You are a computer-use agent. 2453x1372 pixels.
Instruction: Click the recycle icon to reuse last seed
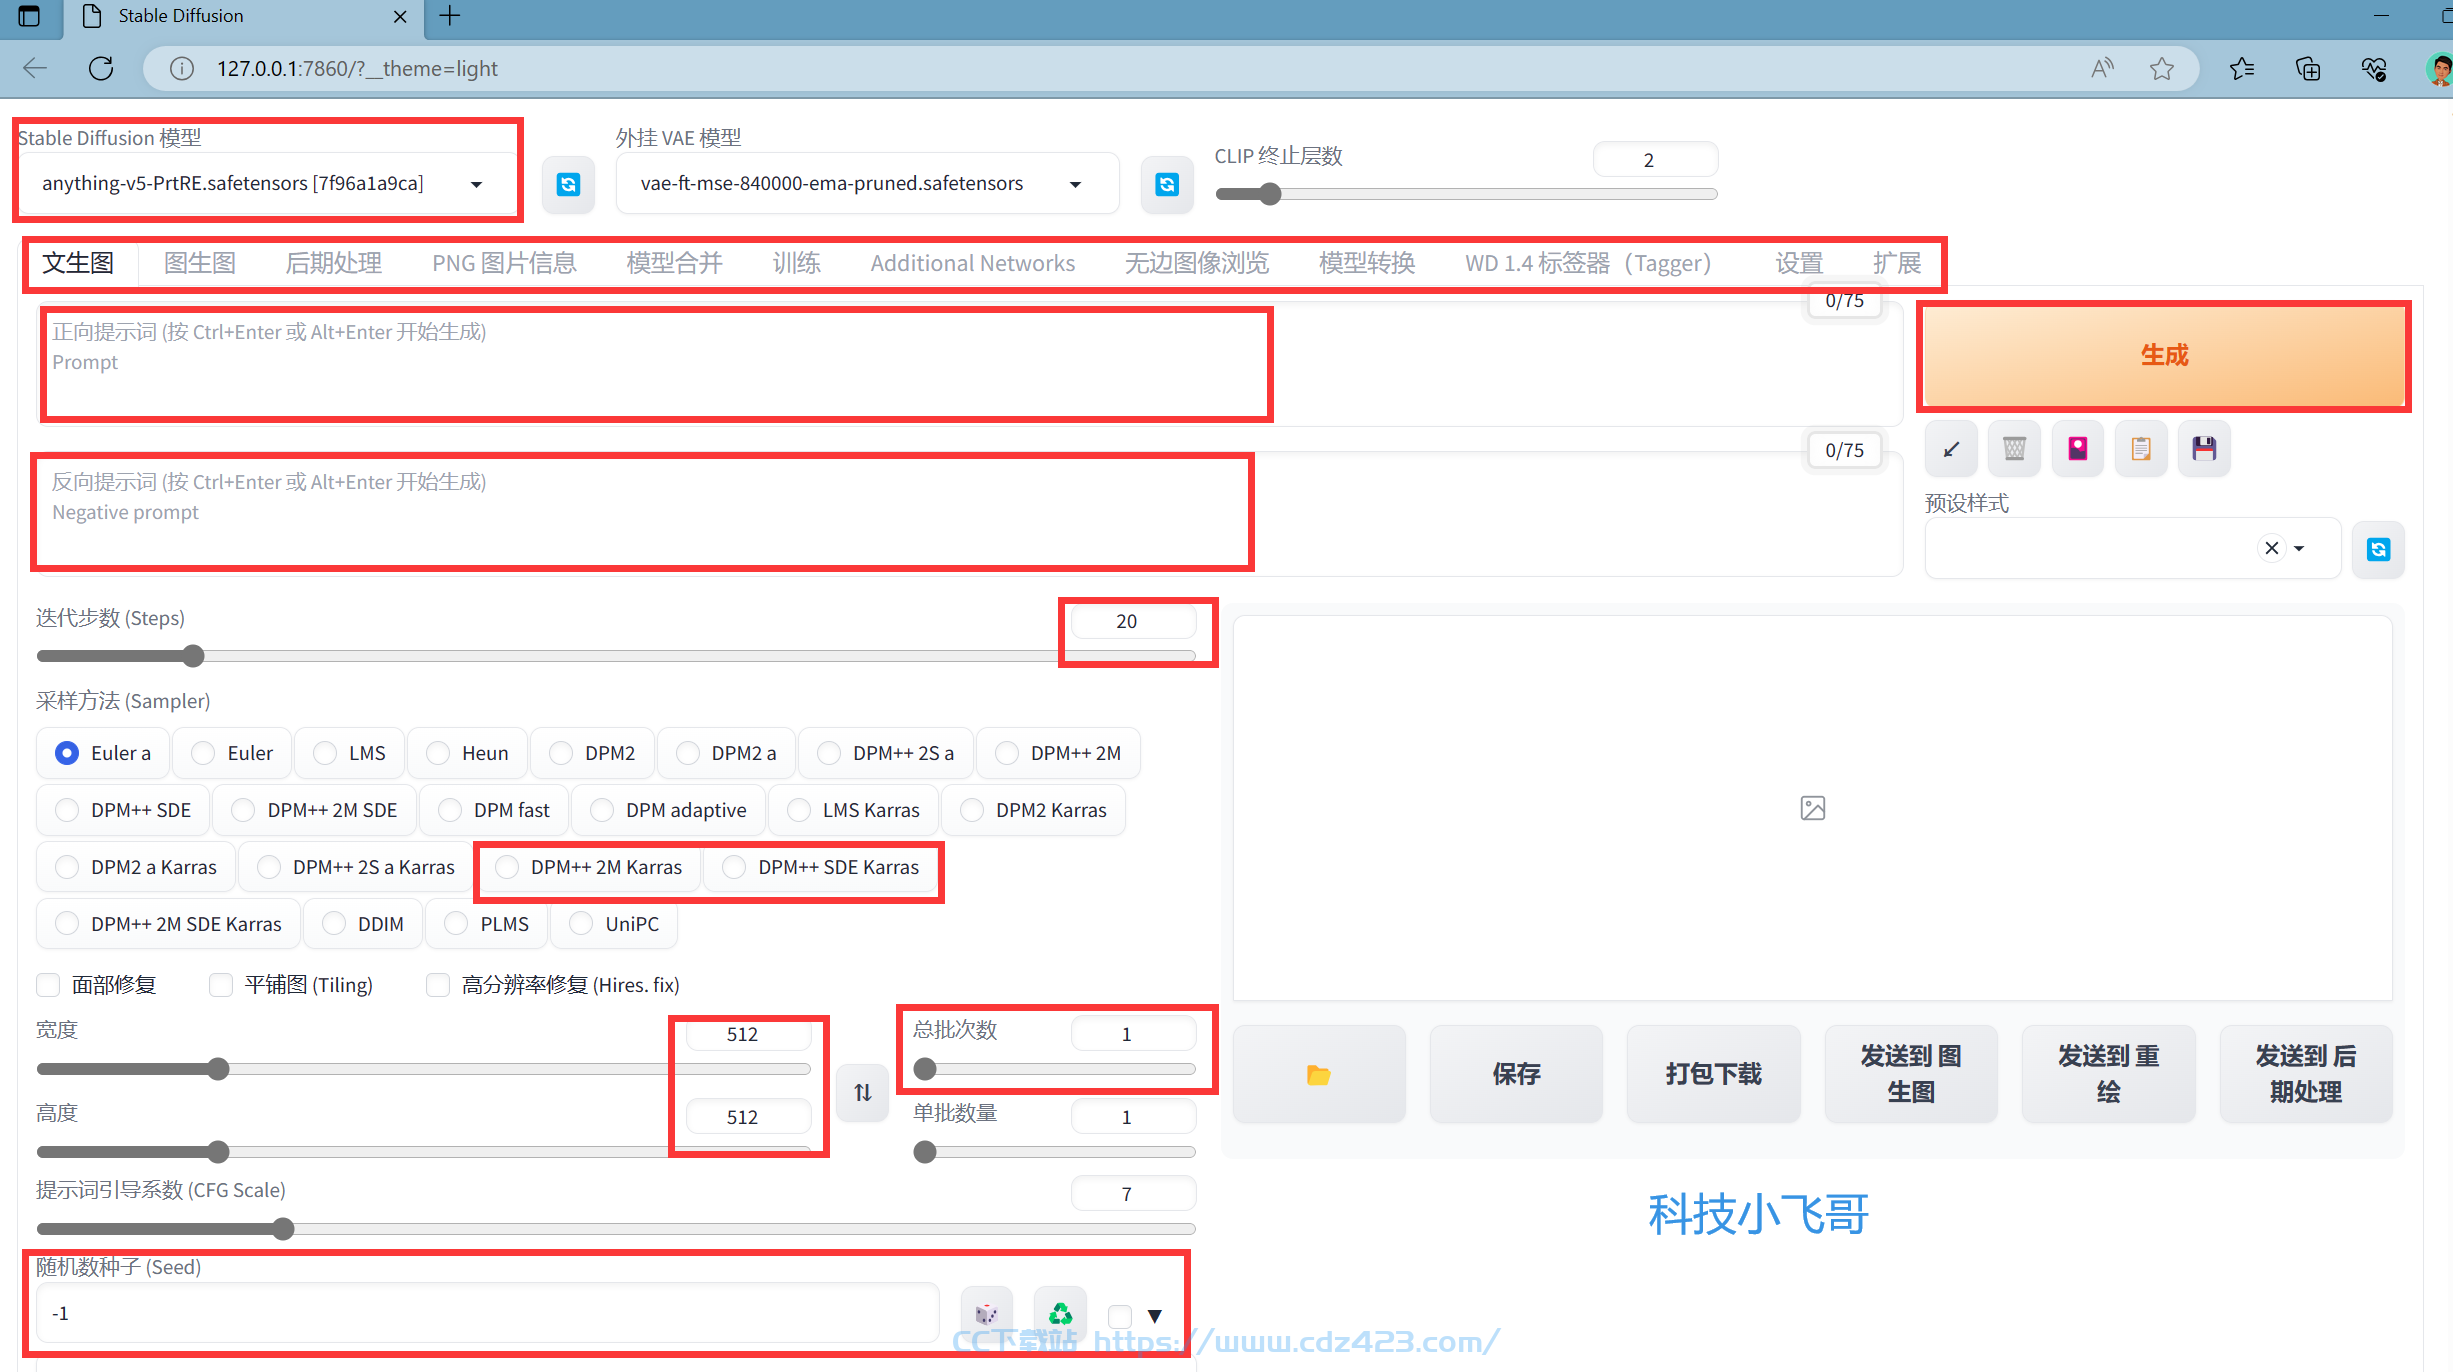pyautogui.click(x=1060, y=1313)
